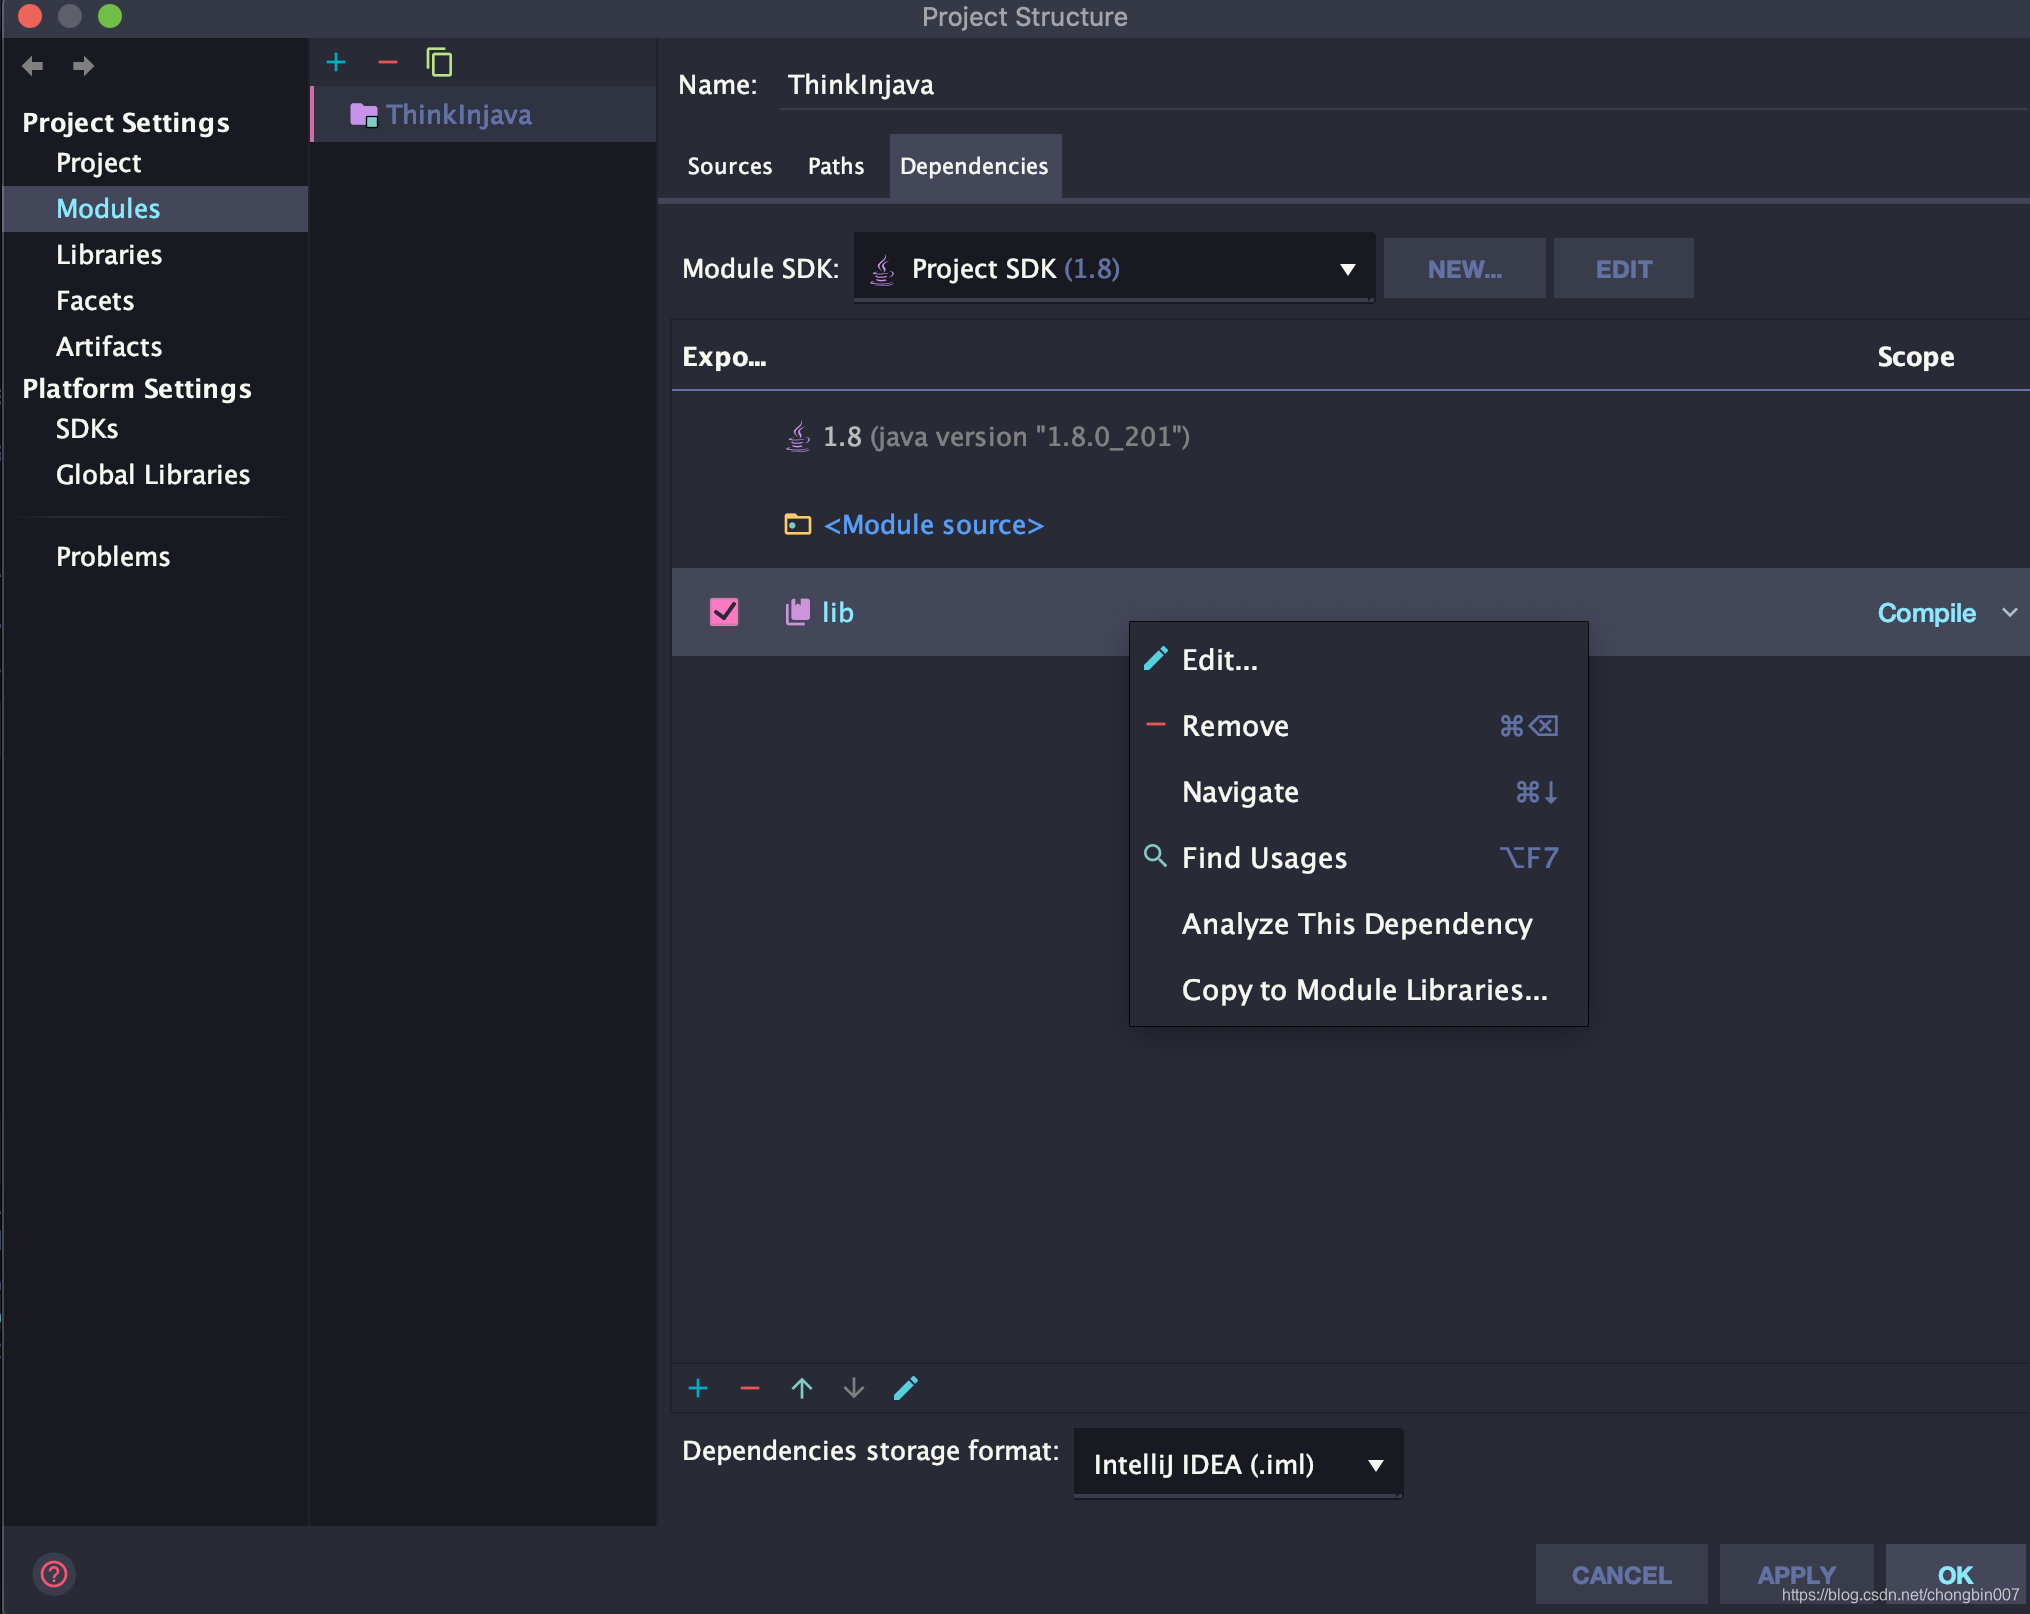Open Dependencies storage format dropdown

[x=1237, y=1464]
